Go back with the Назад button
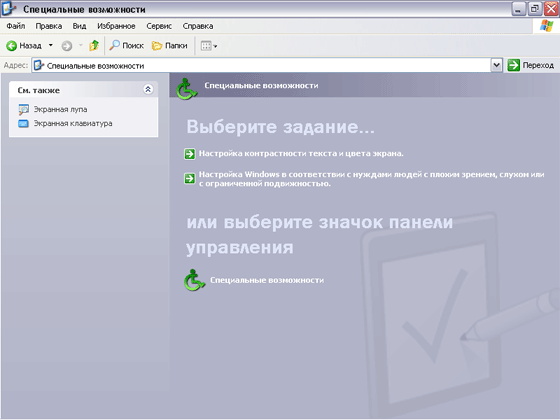560x420 pixels. (24, 46)
